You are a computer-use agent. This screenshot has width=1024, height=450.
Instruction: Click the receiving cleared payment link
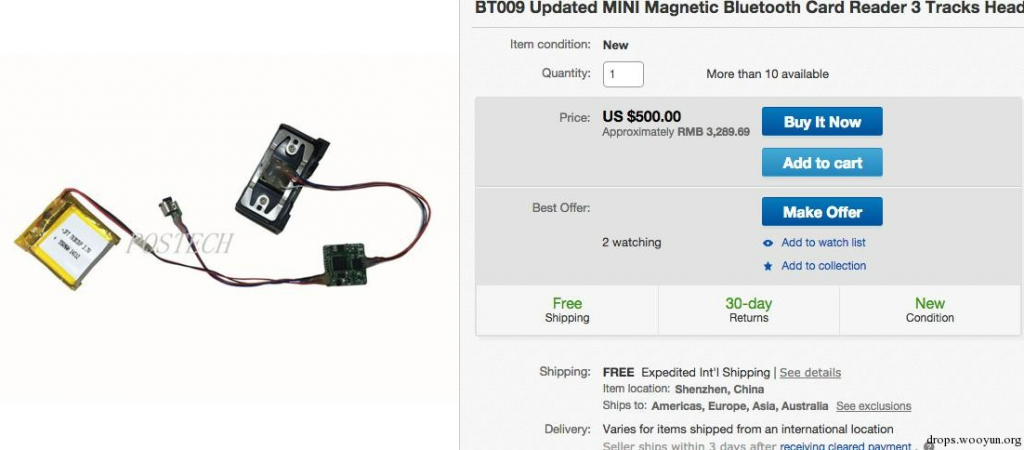(x=845, y=446)
